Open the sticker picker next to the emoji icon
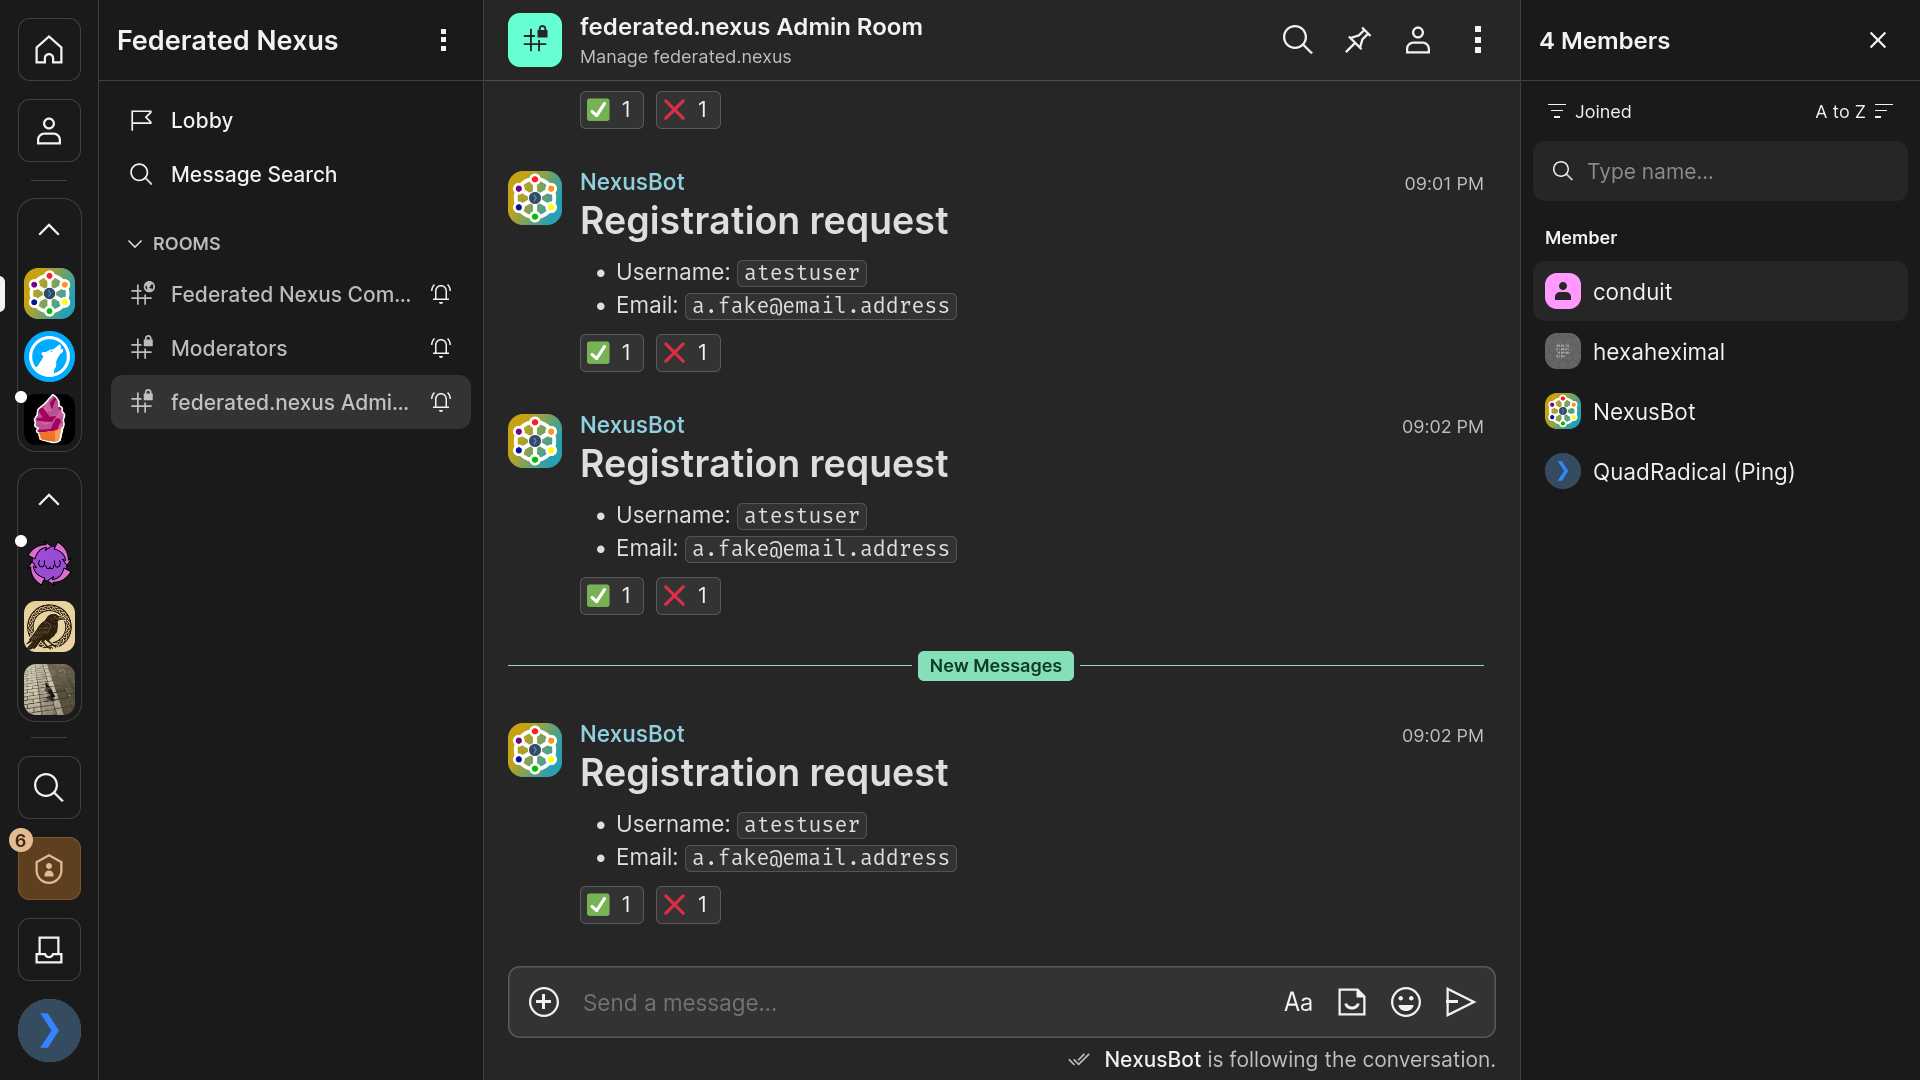The height and width of the screenshot is (1080, 1920). pos(1351,1002)
